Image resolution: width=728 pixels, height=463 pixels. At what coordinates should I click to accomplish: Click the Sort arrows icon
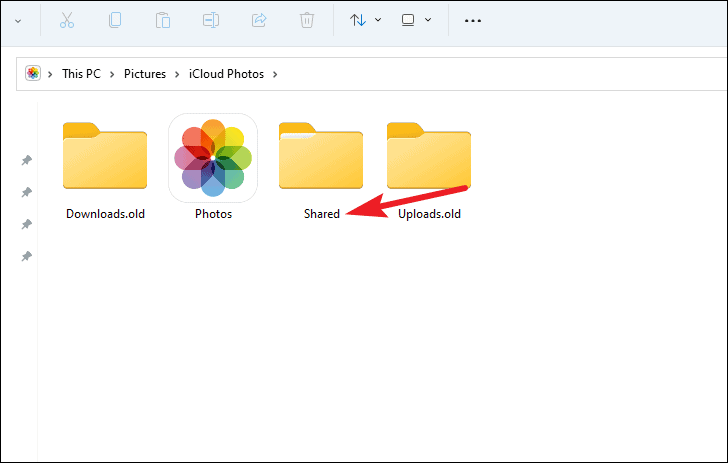(x=358, y=20)
